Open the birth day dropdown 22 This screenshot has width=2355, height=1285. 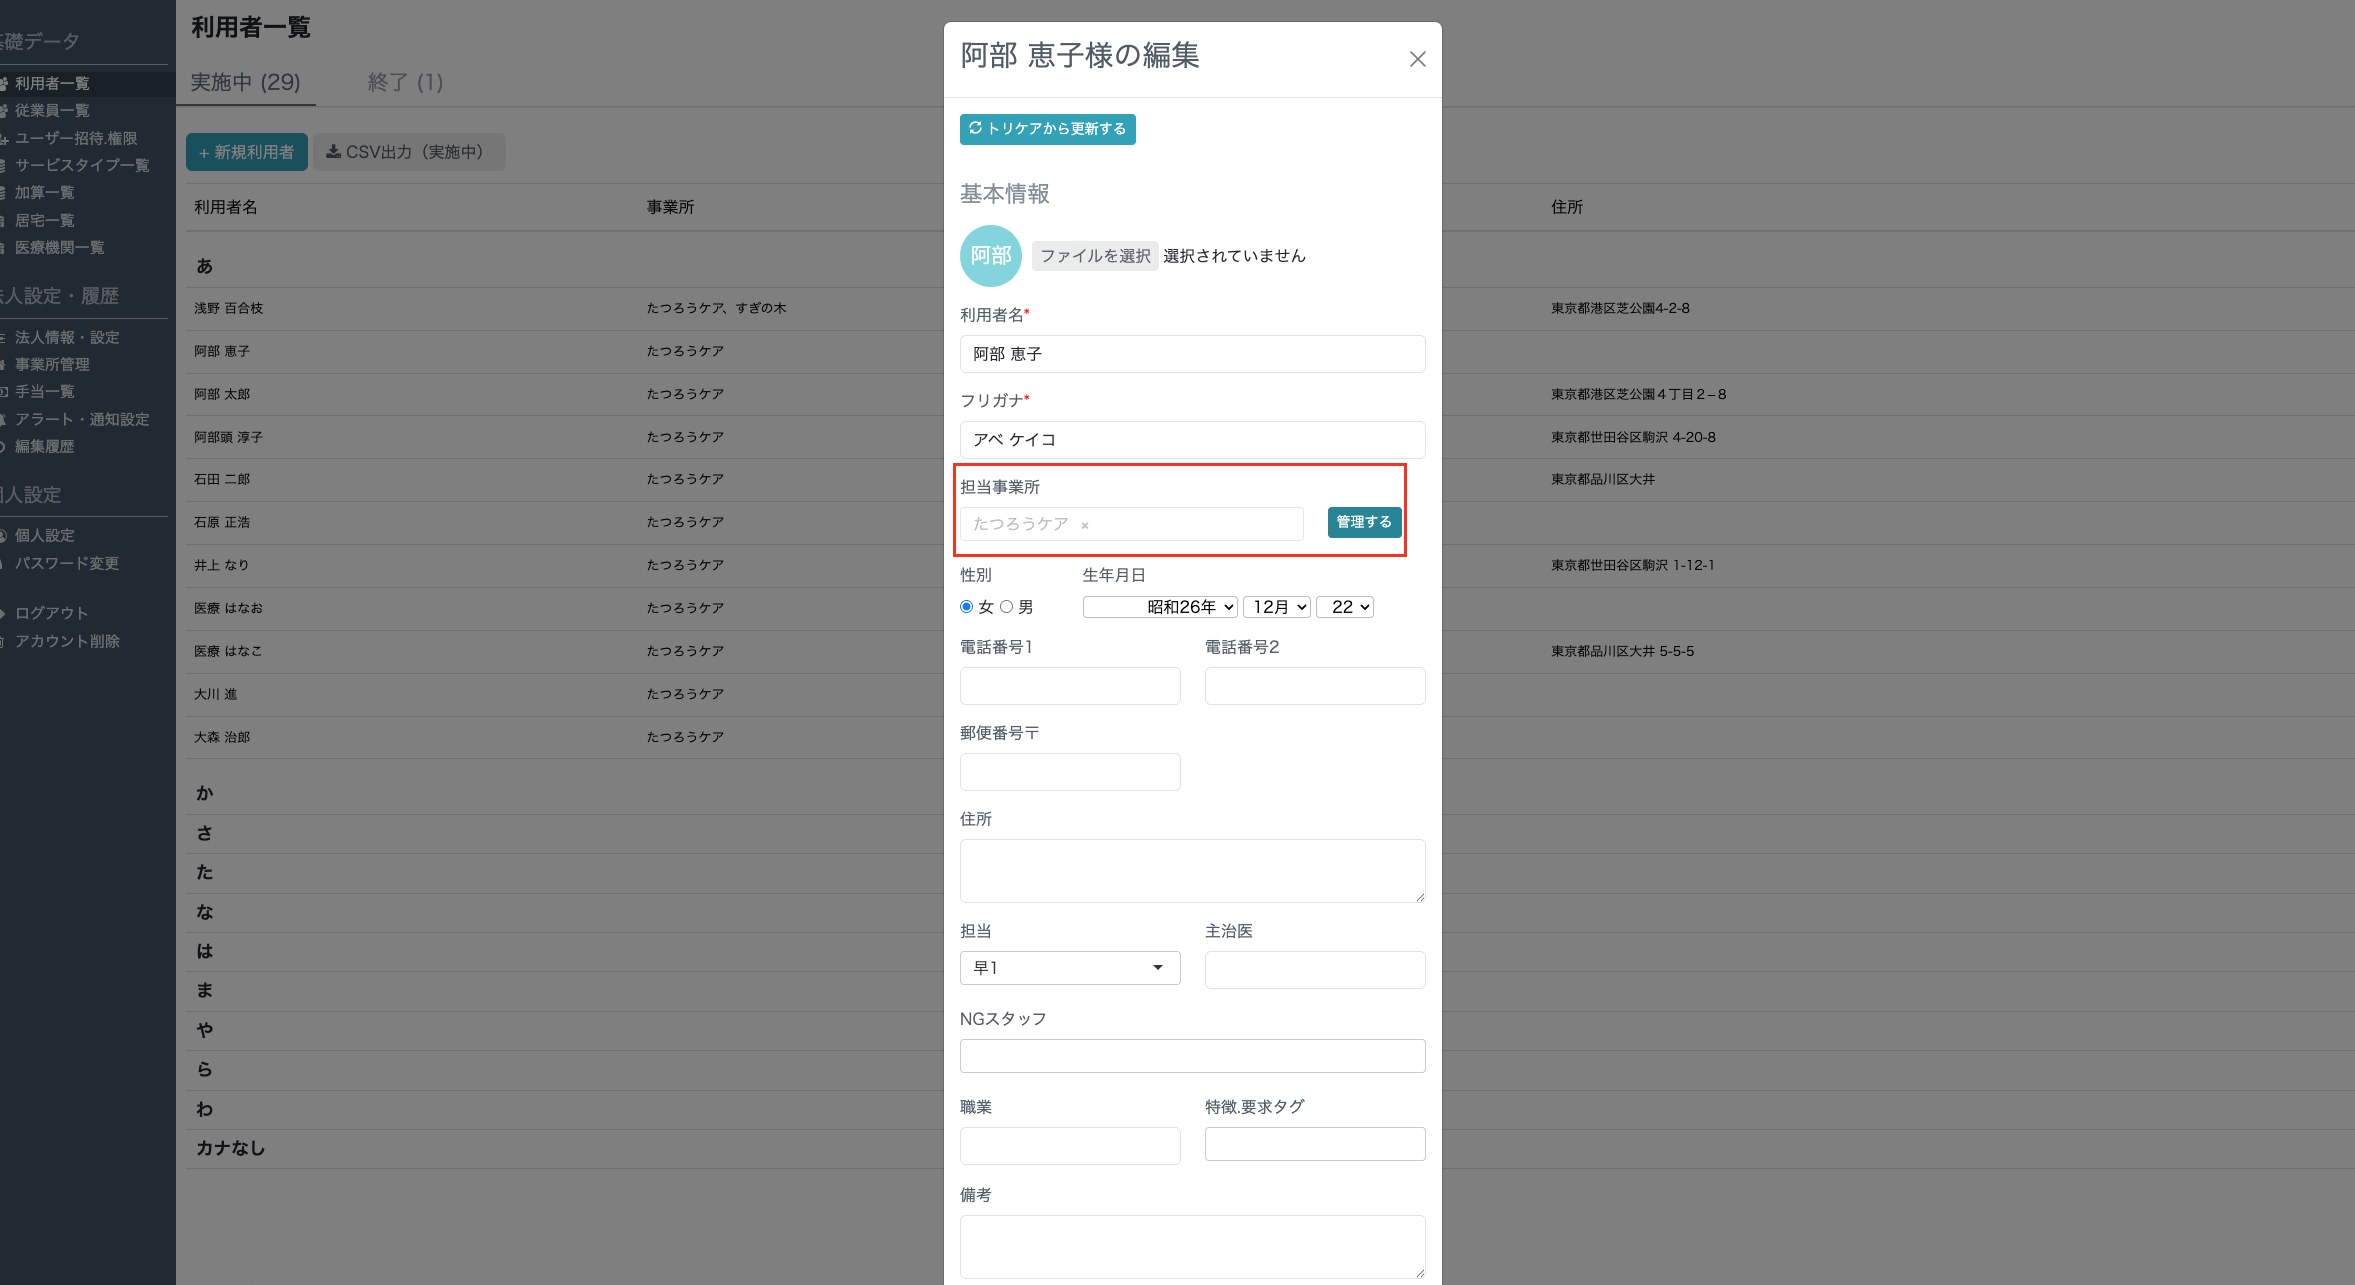(x=1345, y=607)
